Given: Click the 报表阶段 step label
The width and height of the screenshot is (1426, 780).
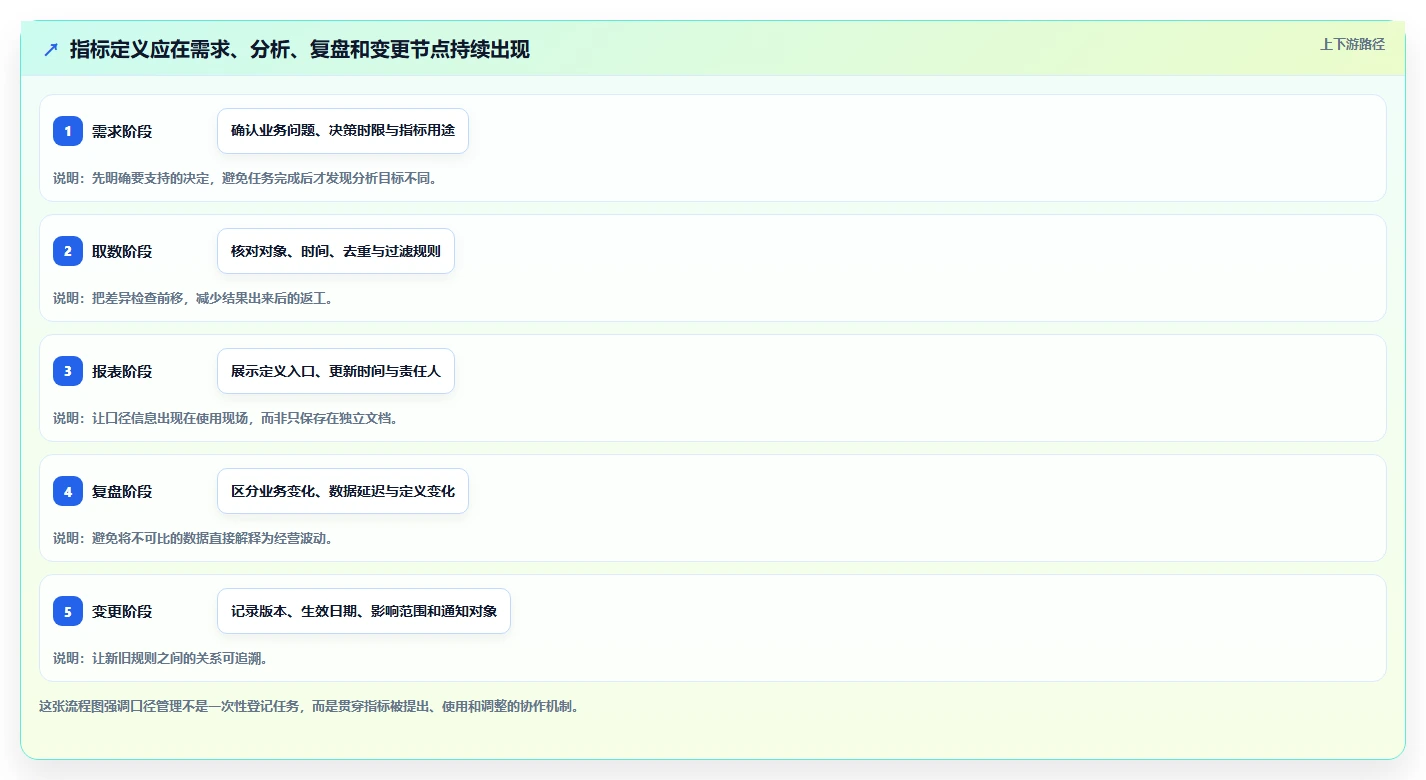Looking at the screenshot, I should point(122,372).
